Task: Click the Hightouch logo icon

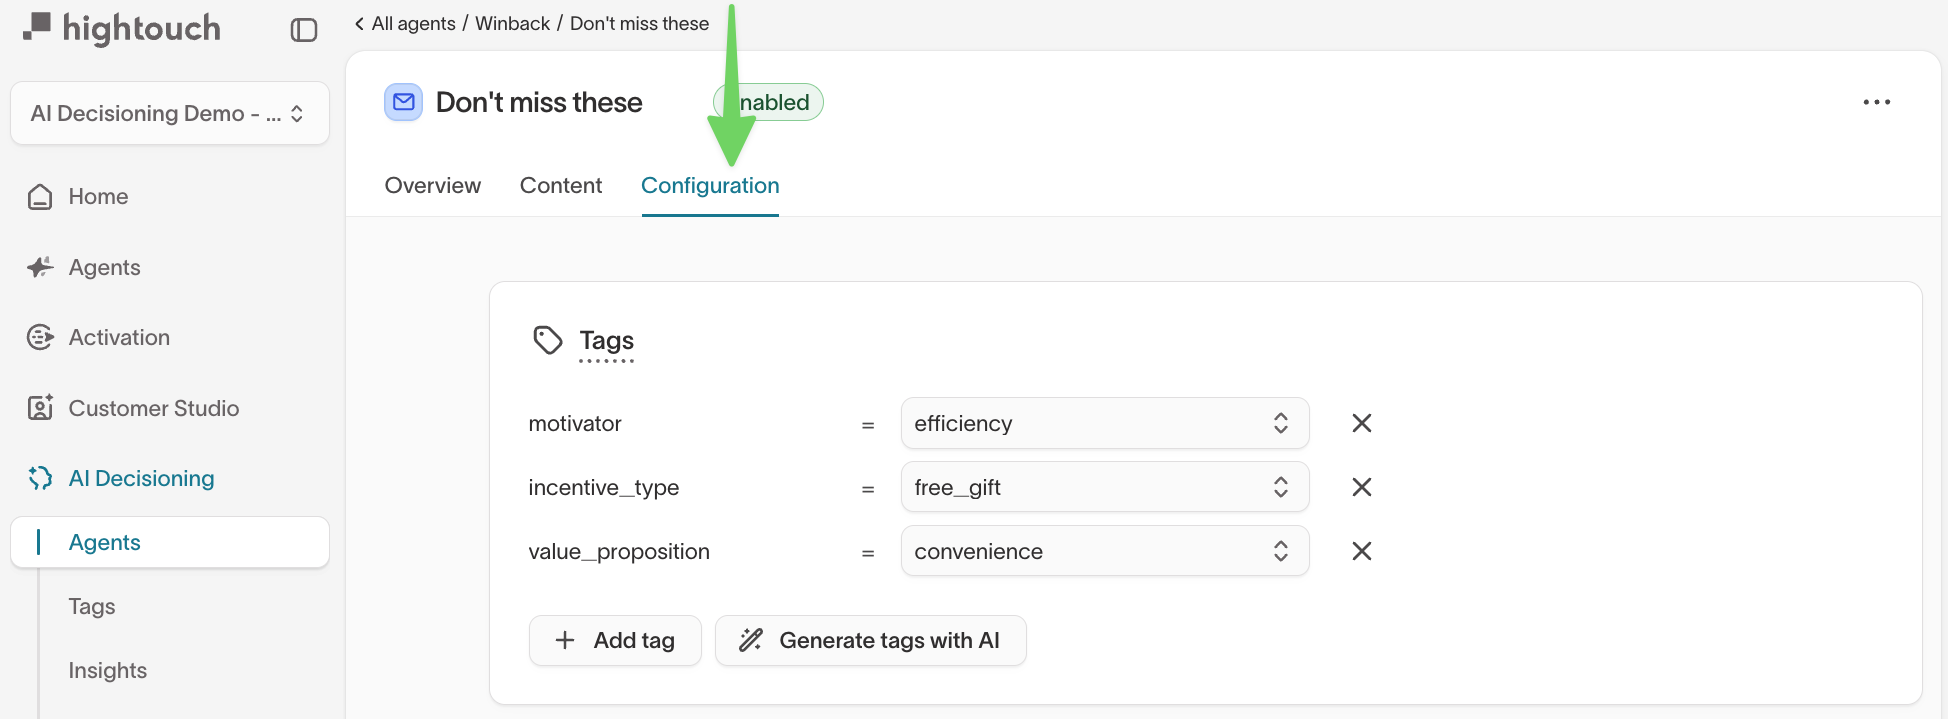Action: (37, 27)
